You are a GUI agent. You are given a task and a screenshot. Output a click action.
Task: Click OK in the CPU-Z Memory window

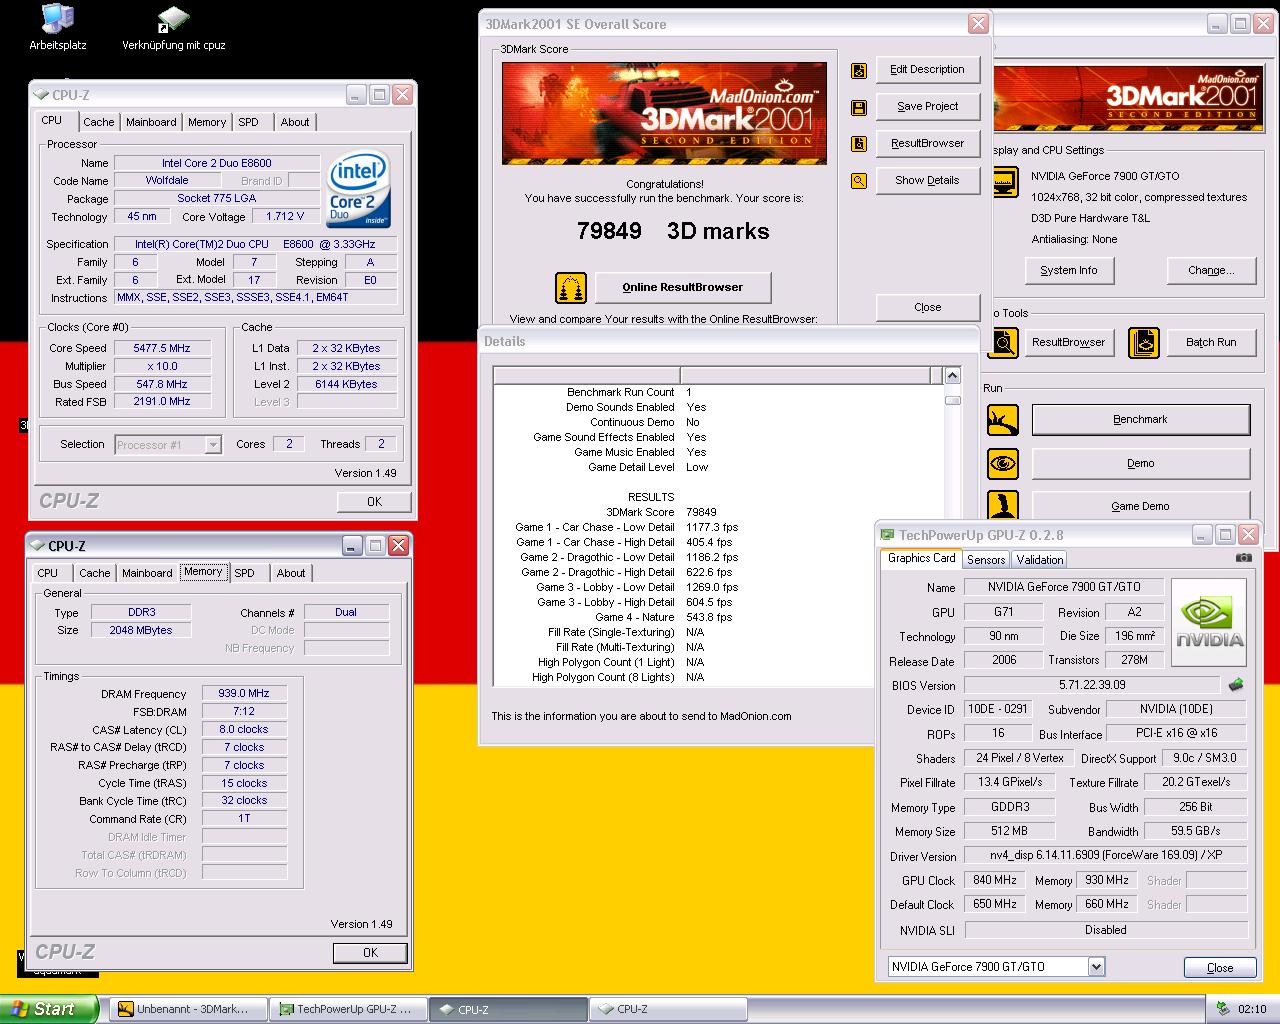(370, 953)
